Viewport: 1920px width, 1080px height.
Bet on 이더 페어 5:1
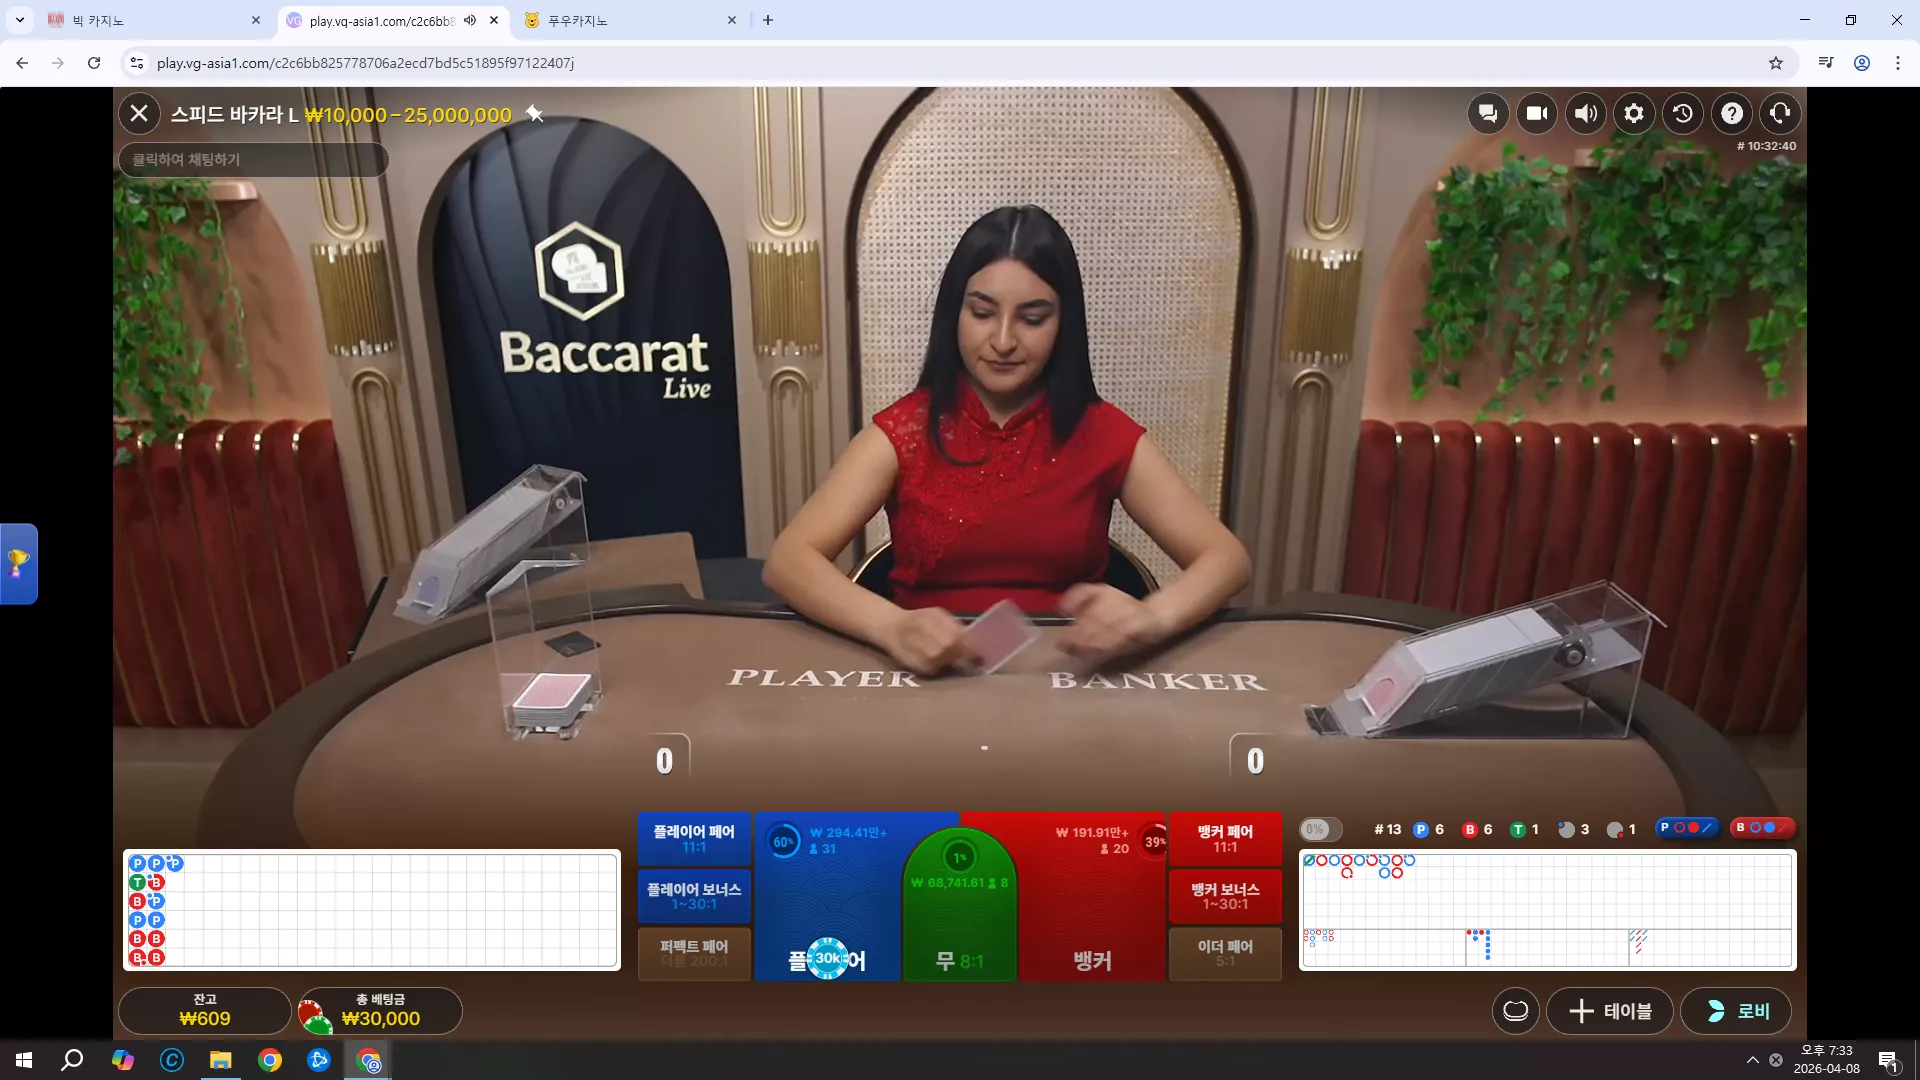(x=1225, y=953)
